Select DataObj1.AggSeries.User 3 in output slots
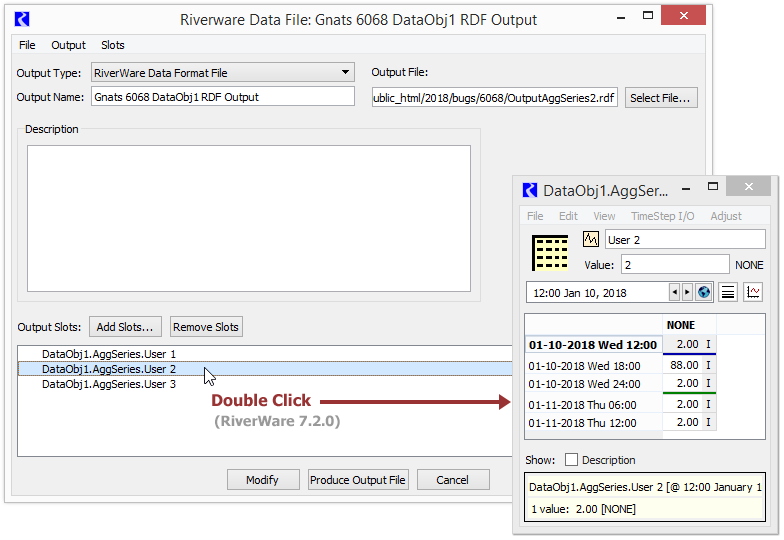784x540 pixels. (265, 384)
